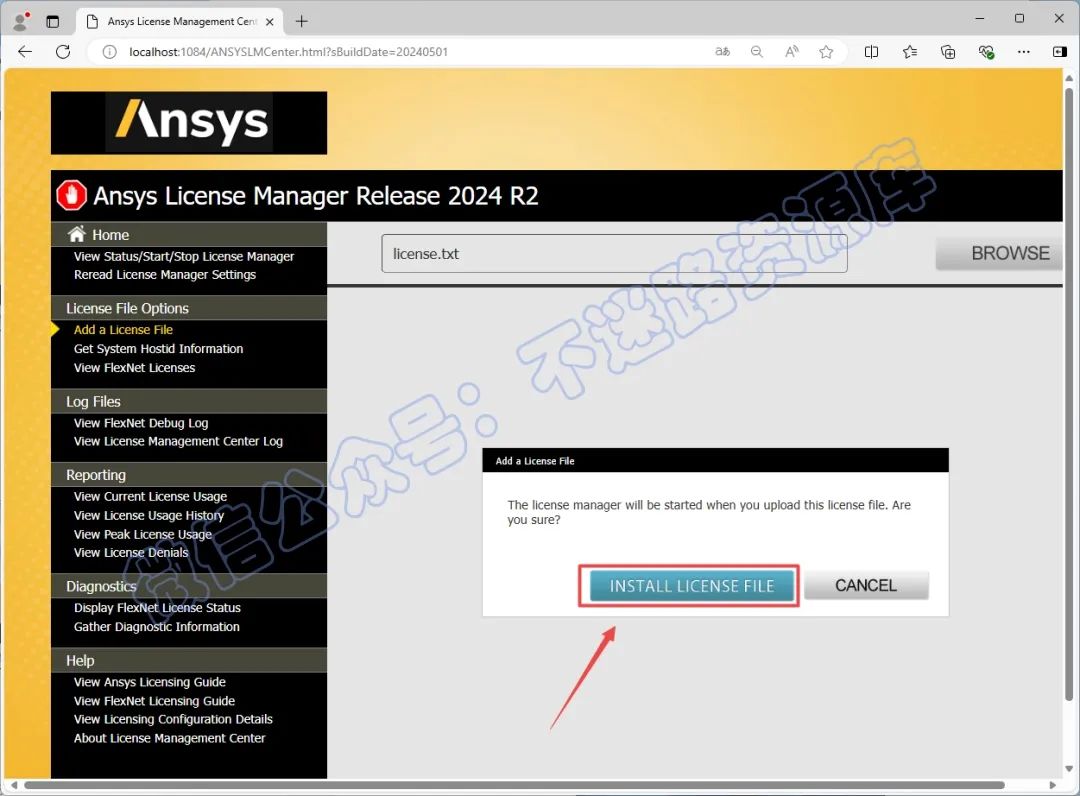1080x796 pixels.
Task: Enable Read aloud icon
Action: click(x=791, y=52)
